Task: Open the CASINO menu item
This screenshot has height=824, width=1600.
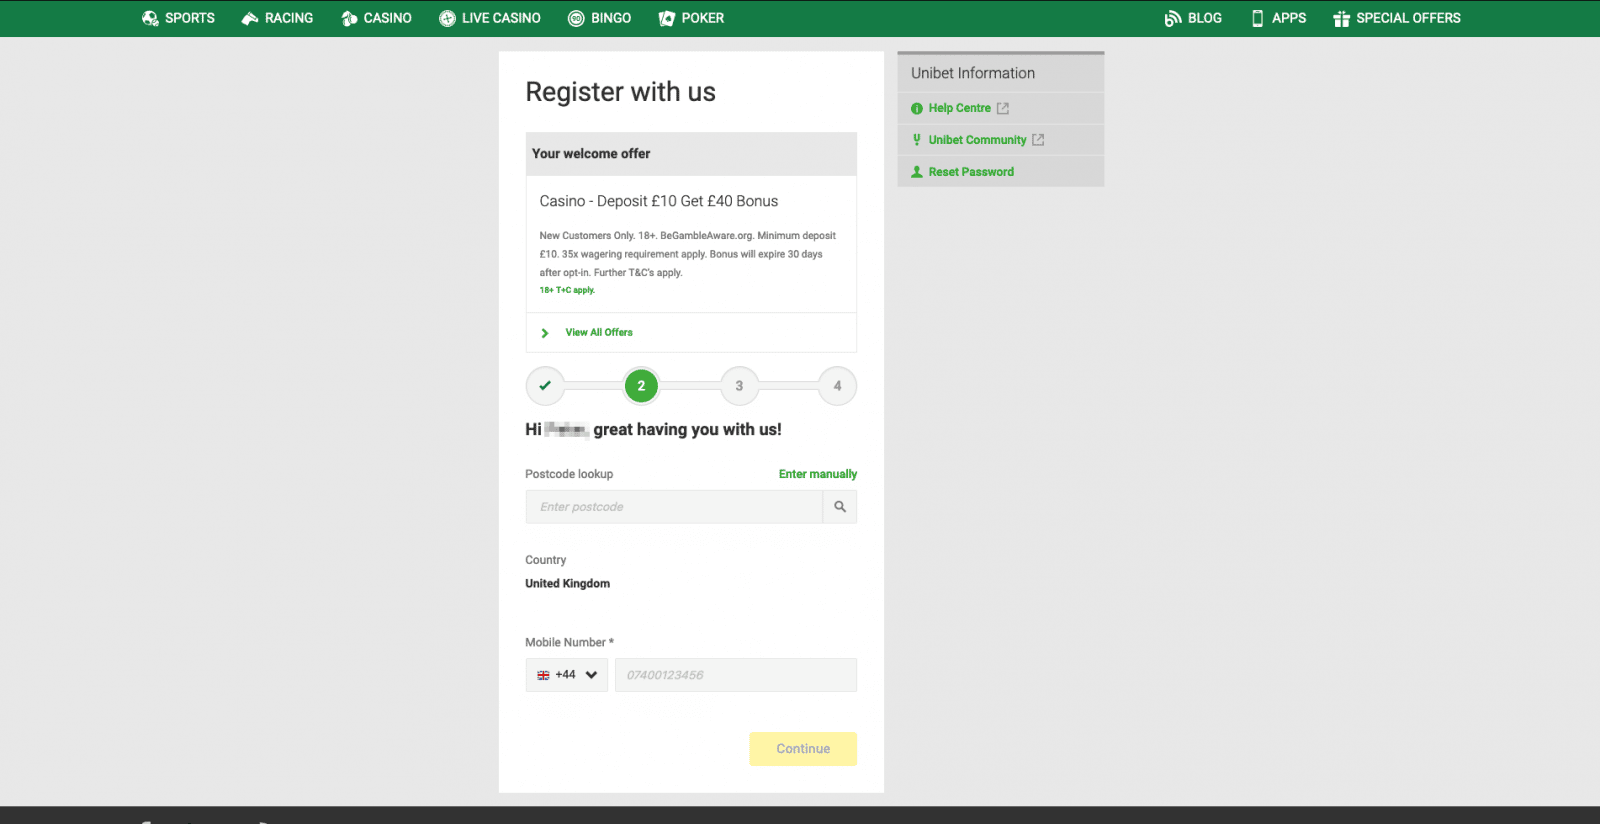Action: pyautogui.click(x=376, y=18)
